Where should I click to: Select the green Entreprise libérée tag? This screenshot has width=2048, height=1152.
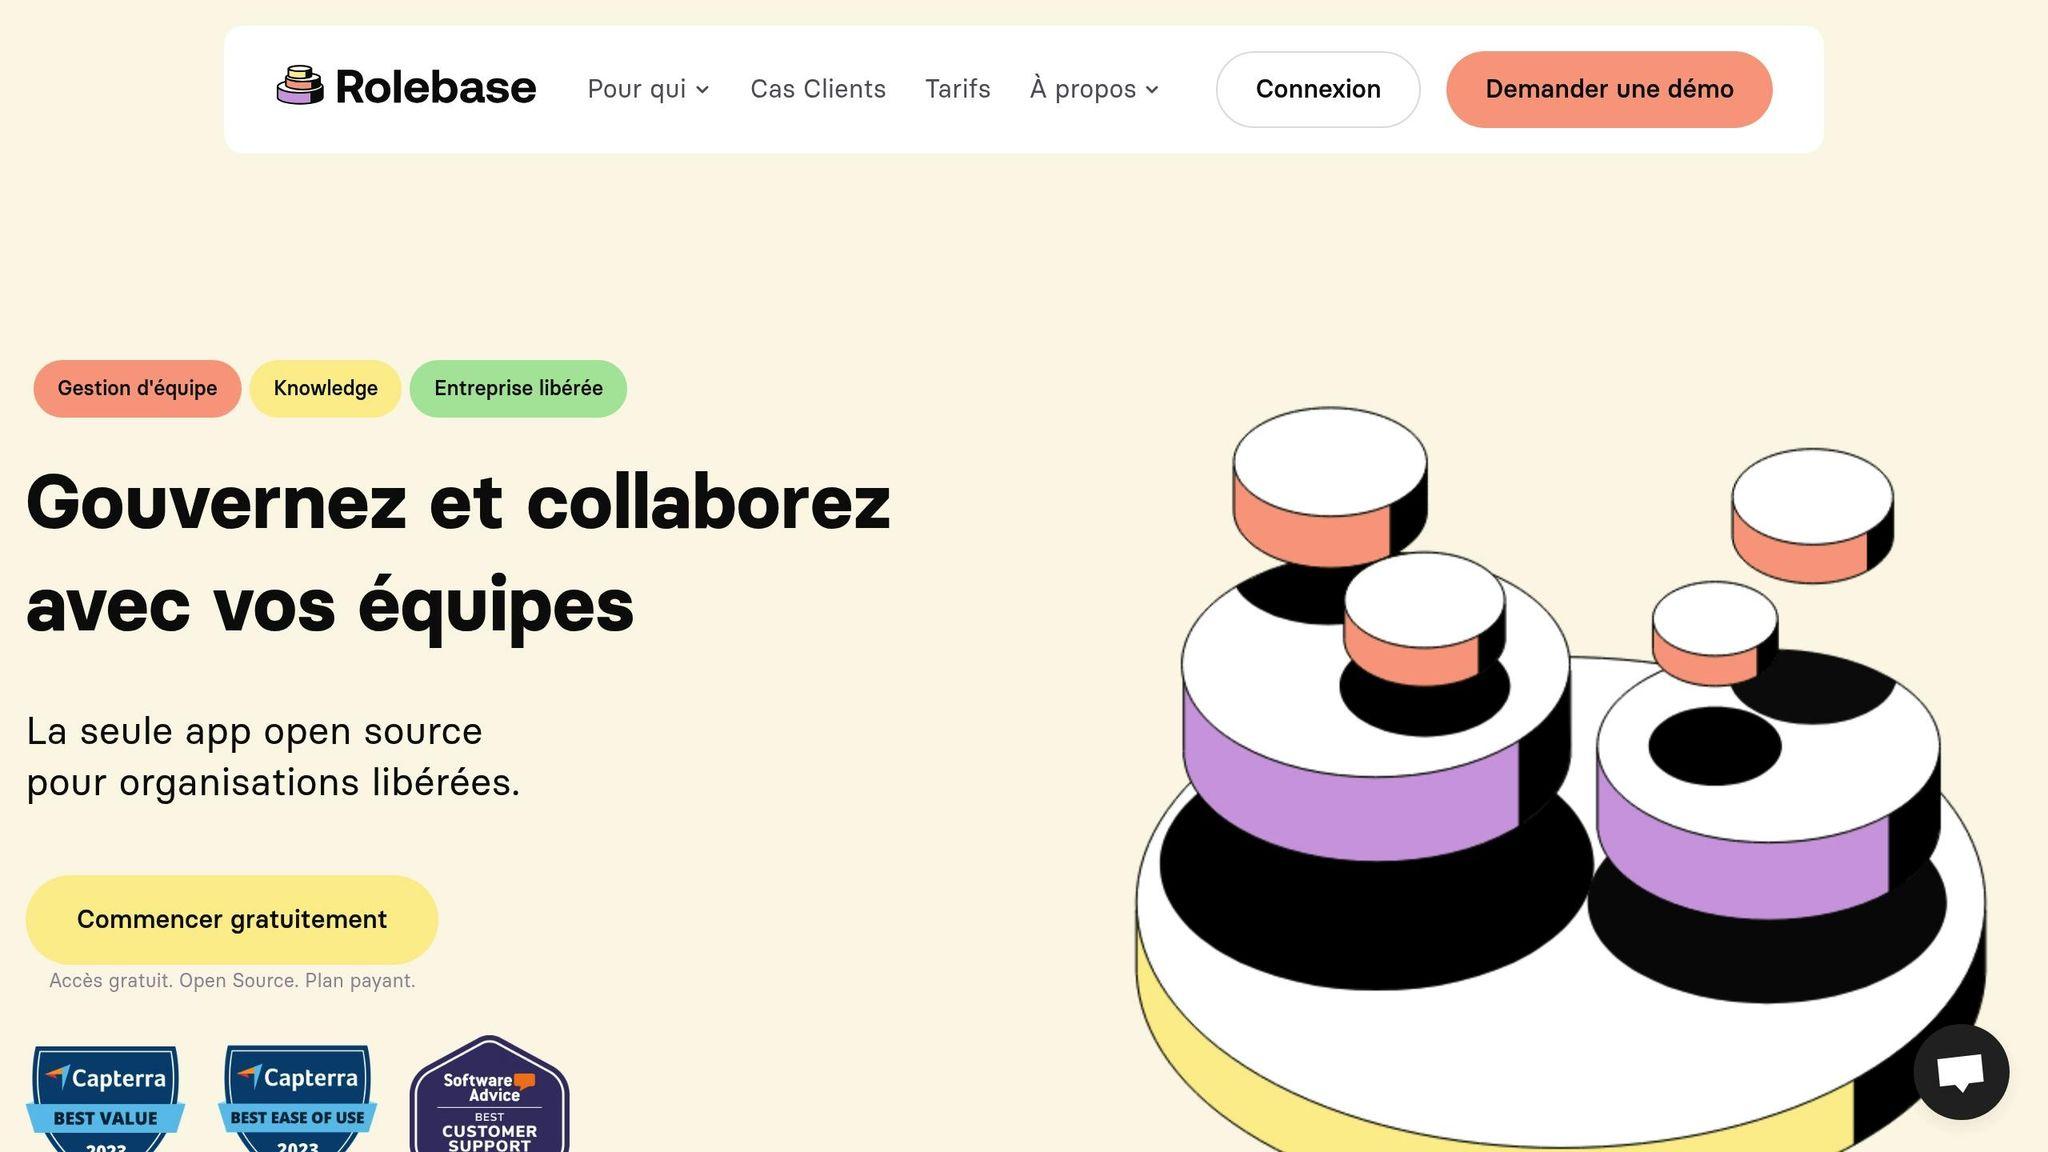coord(518,388)
